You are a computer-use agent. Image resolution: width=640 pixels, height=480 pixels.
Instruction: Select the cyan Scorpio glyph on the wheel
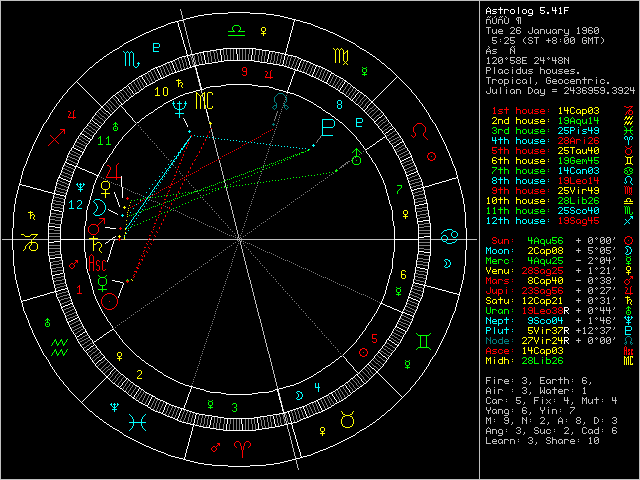click(131, 60)
